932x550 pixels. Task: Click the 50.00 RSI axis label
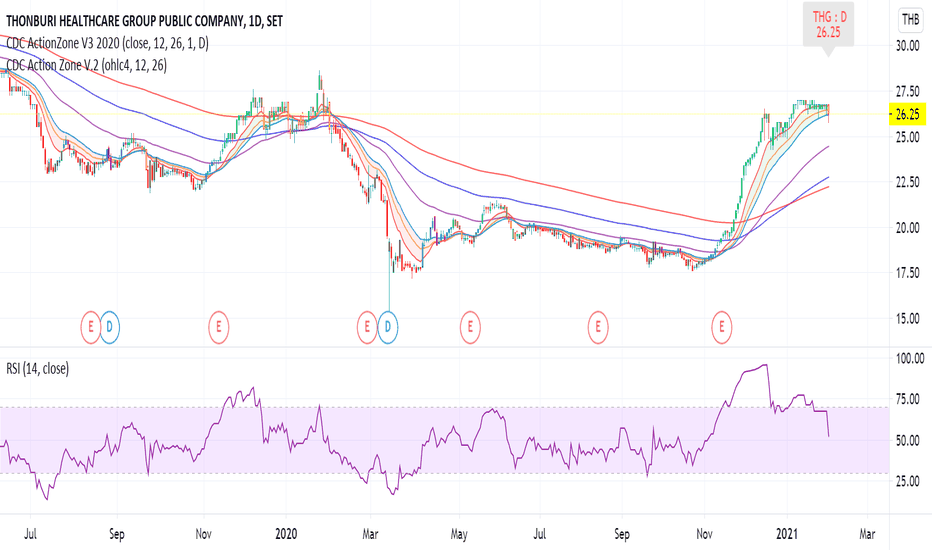tap(908, 441)
